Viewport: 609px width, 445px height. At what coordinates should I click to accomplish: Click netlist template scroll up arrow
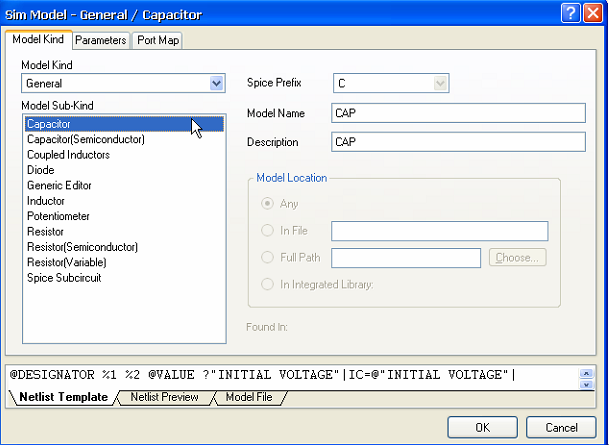click(586, 374)
